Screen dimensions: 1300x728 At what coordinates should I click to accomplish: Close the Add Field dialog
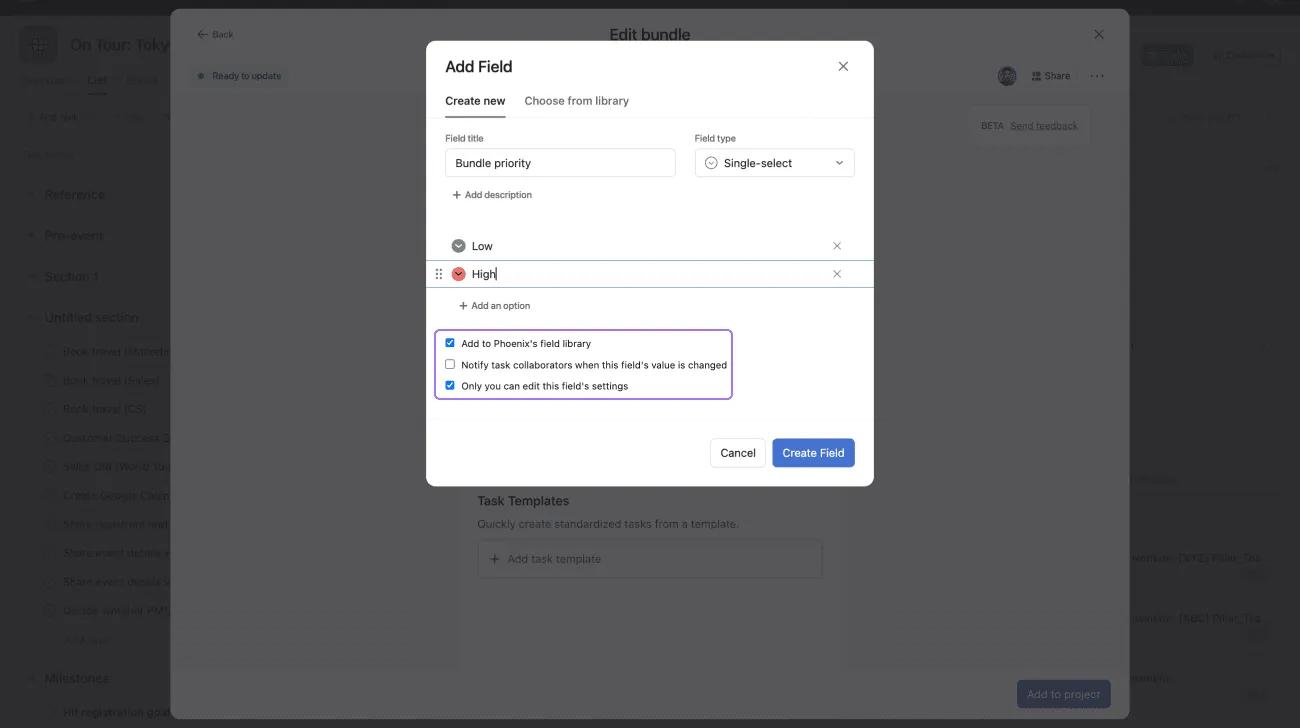coord(843,66)
